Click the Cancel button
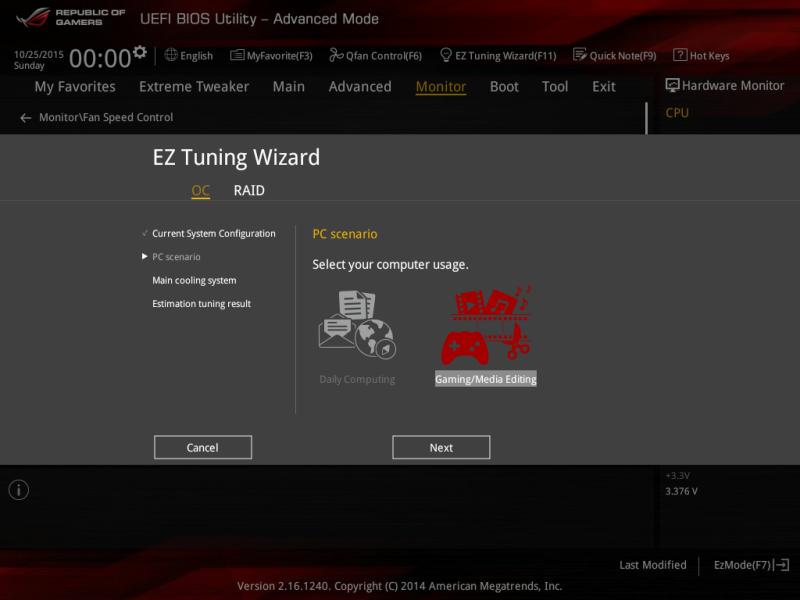 (x=203, y=447)
